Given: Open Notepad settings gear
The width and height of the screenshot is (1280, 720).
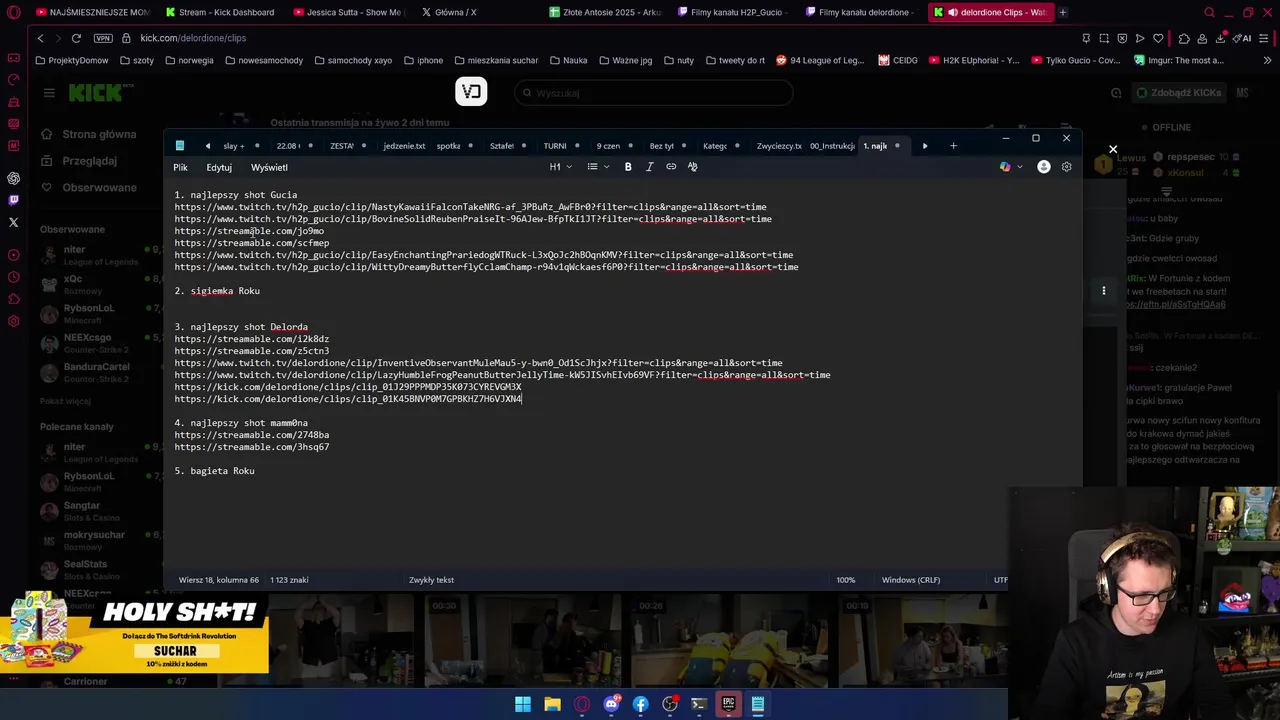Looking at the screenshot, I should point(1066,167).
